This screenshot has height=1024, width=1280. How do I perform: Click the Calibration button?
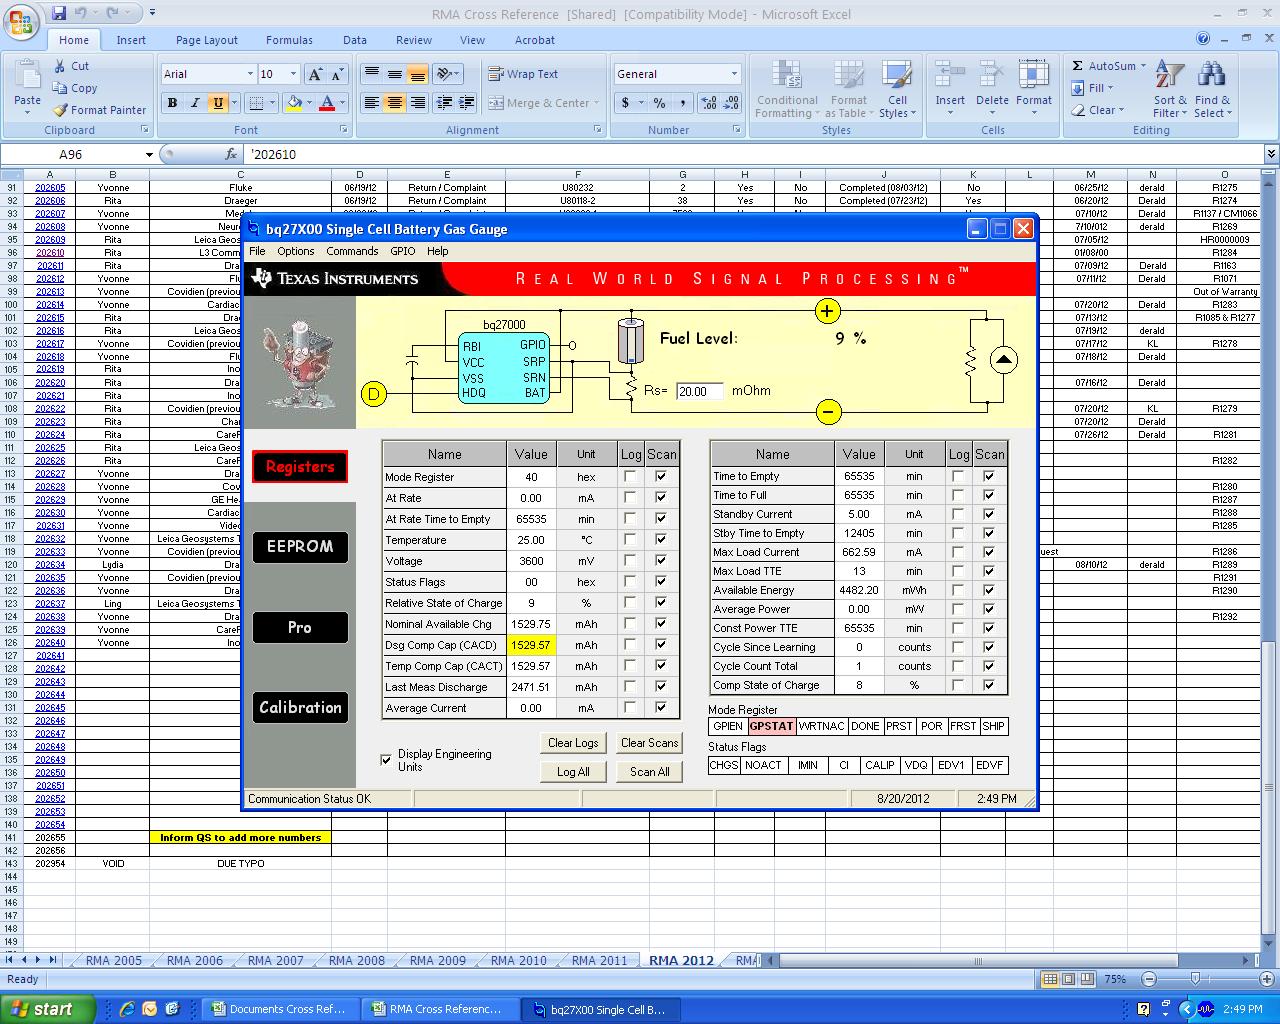click(x=300, y=707)
